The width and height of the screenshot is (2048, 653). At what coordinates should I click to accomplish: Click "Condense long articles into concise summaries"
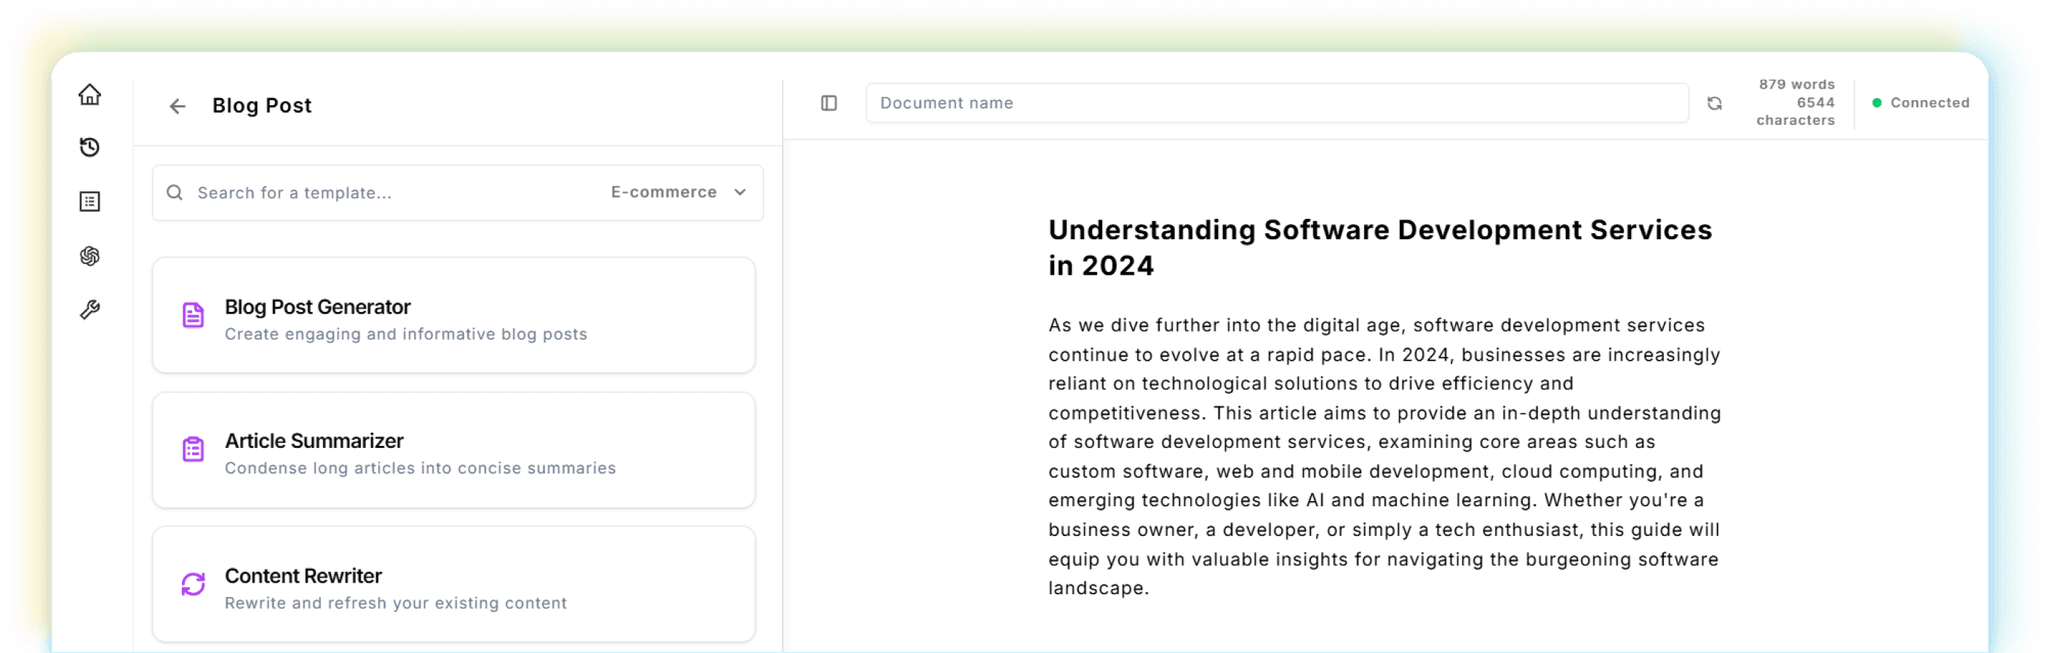[420, 468]
